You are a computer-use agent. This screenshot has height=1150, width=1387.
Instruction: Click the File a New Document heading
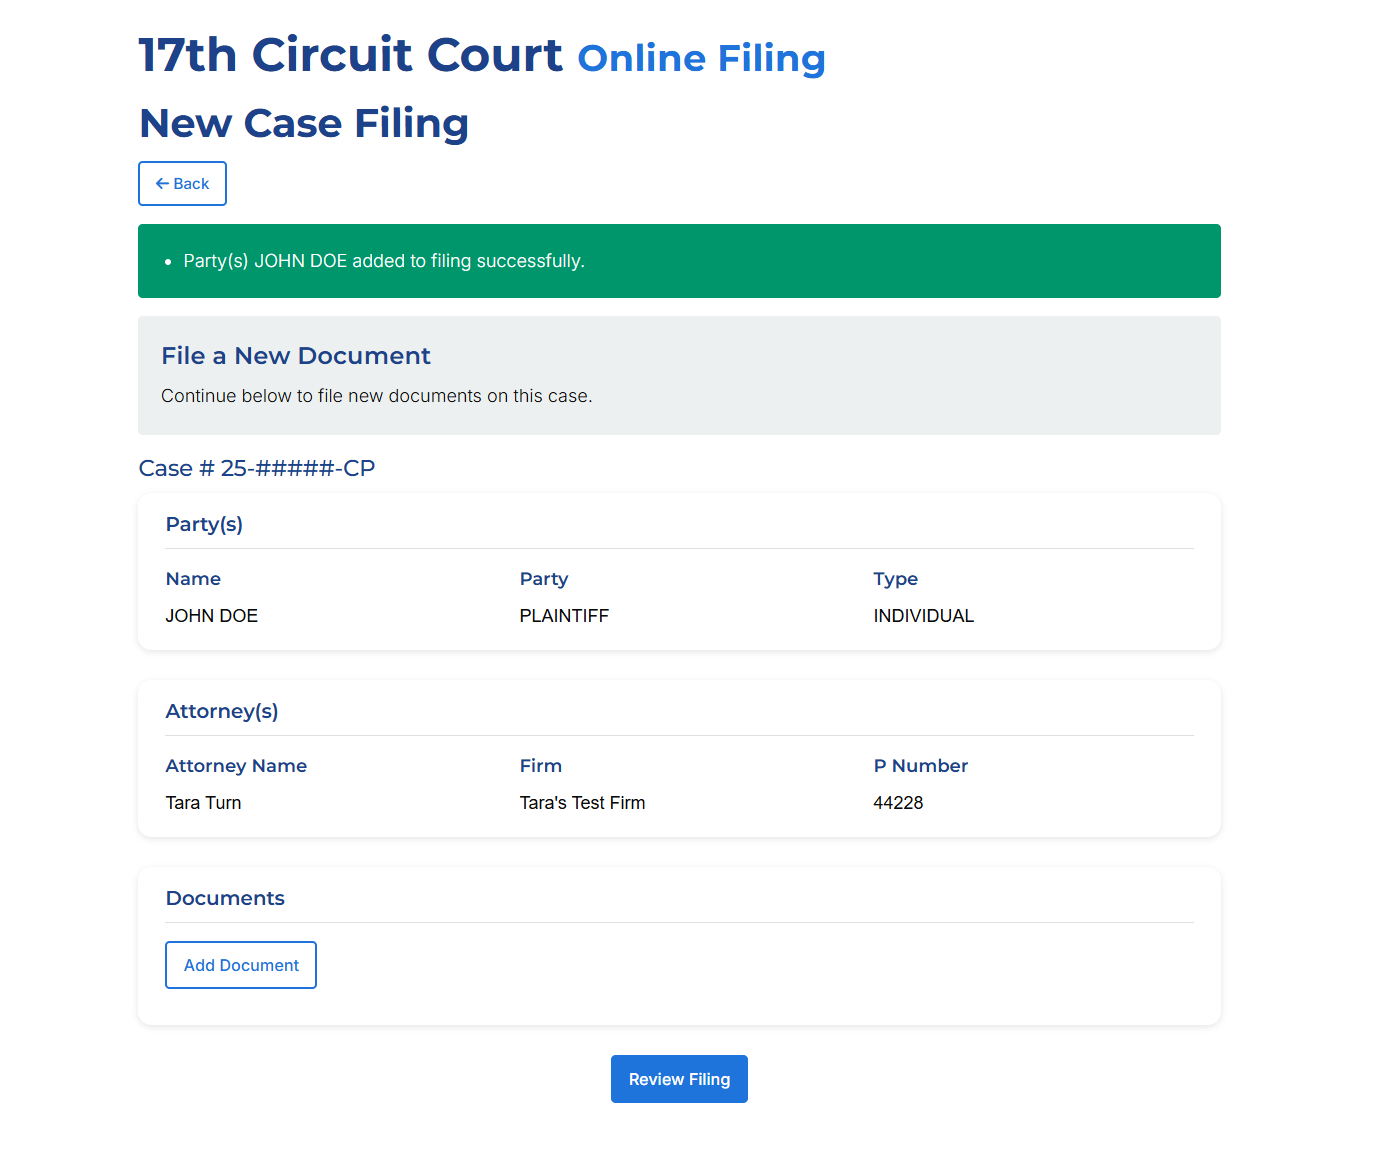point(296,356)
